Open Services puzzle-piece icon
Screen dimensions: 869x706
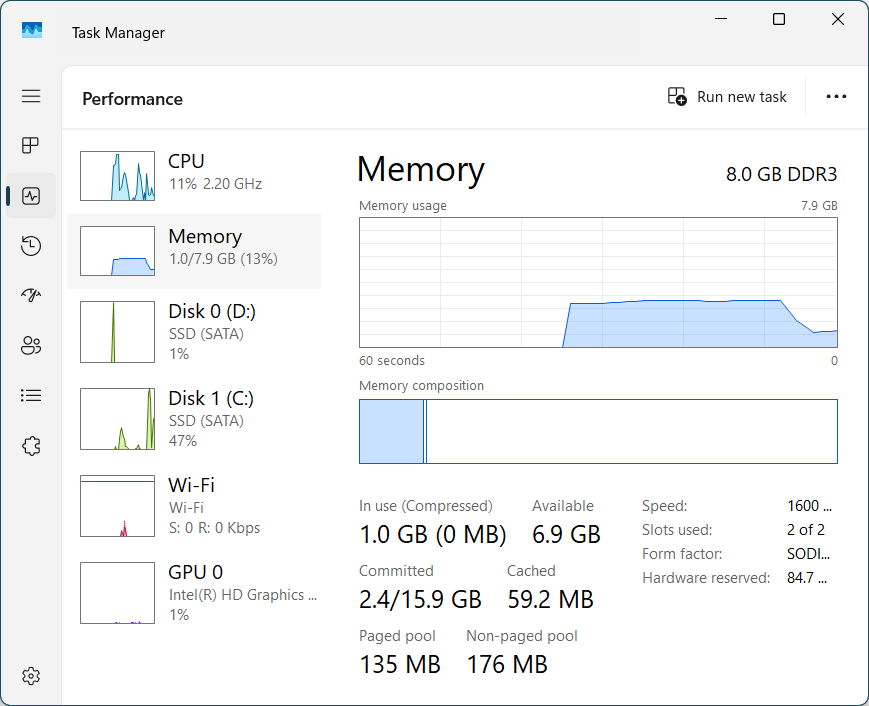tap(31, 446)
